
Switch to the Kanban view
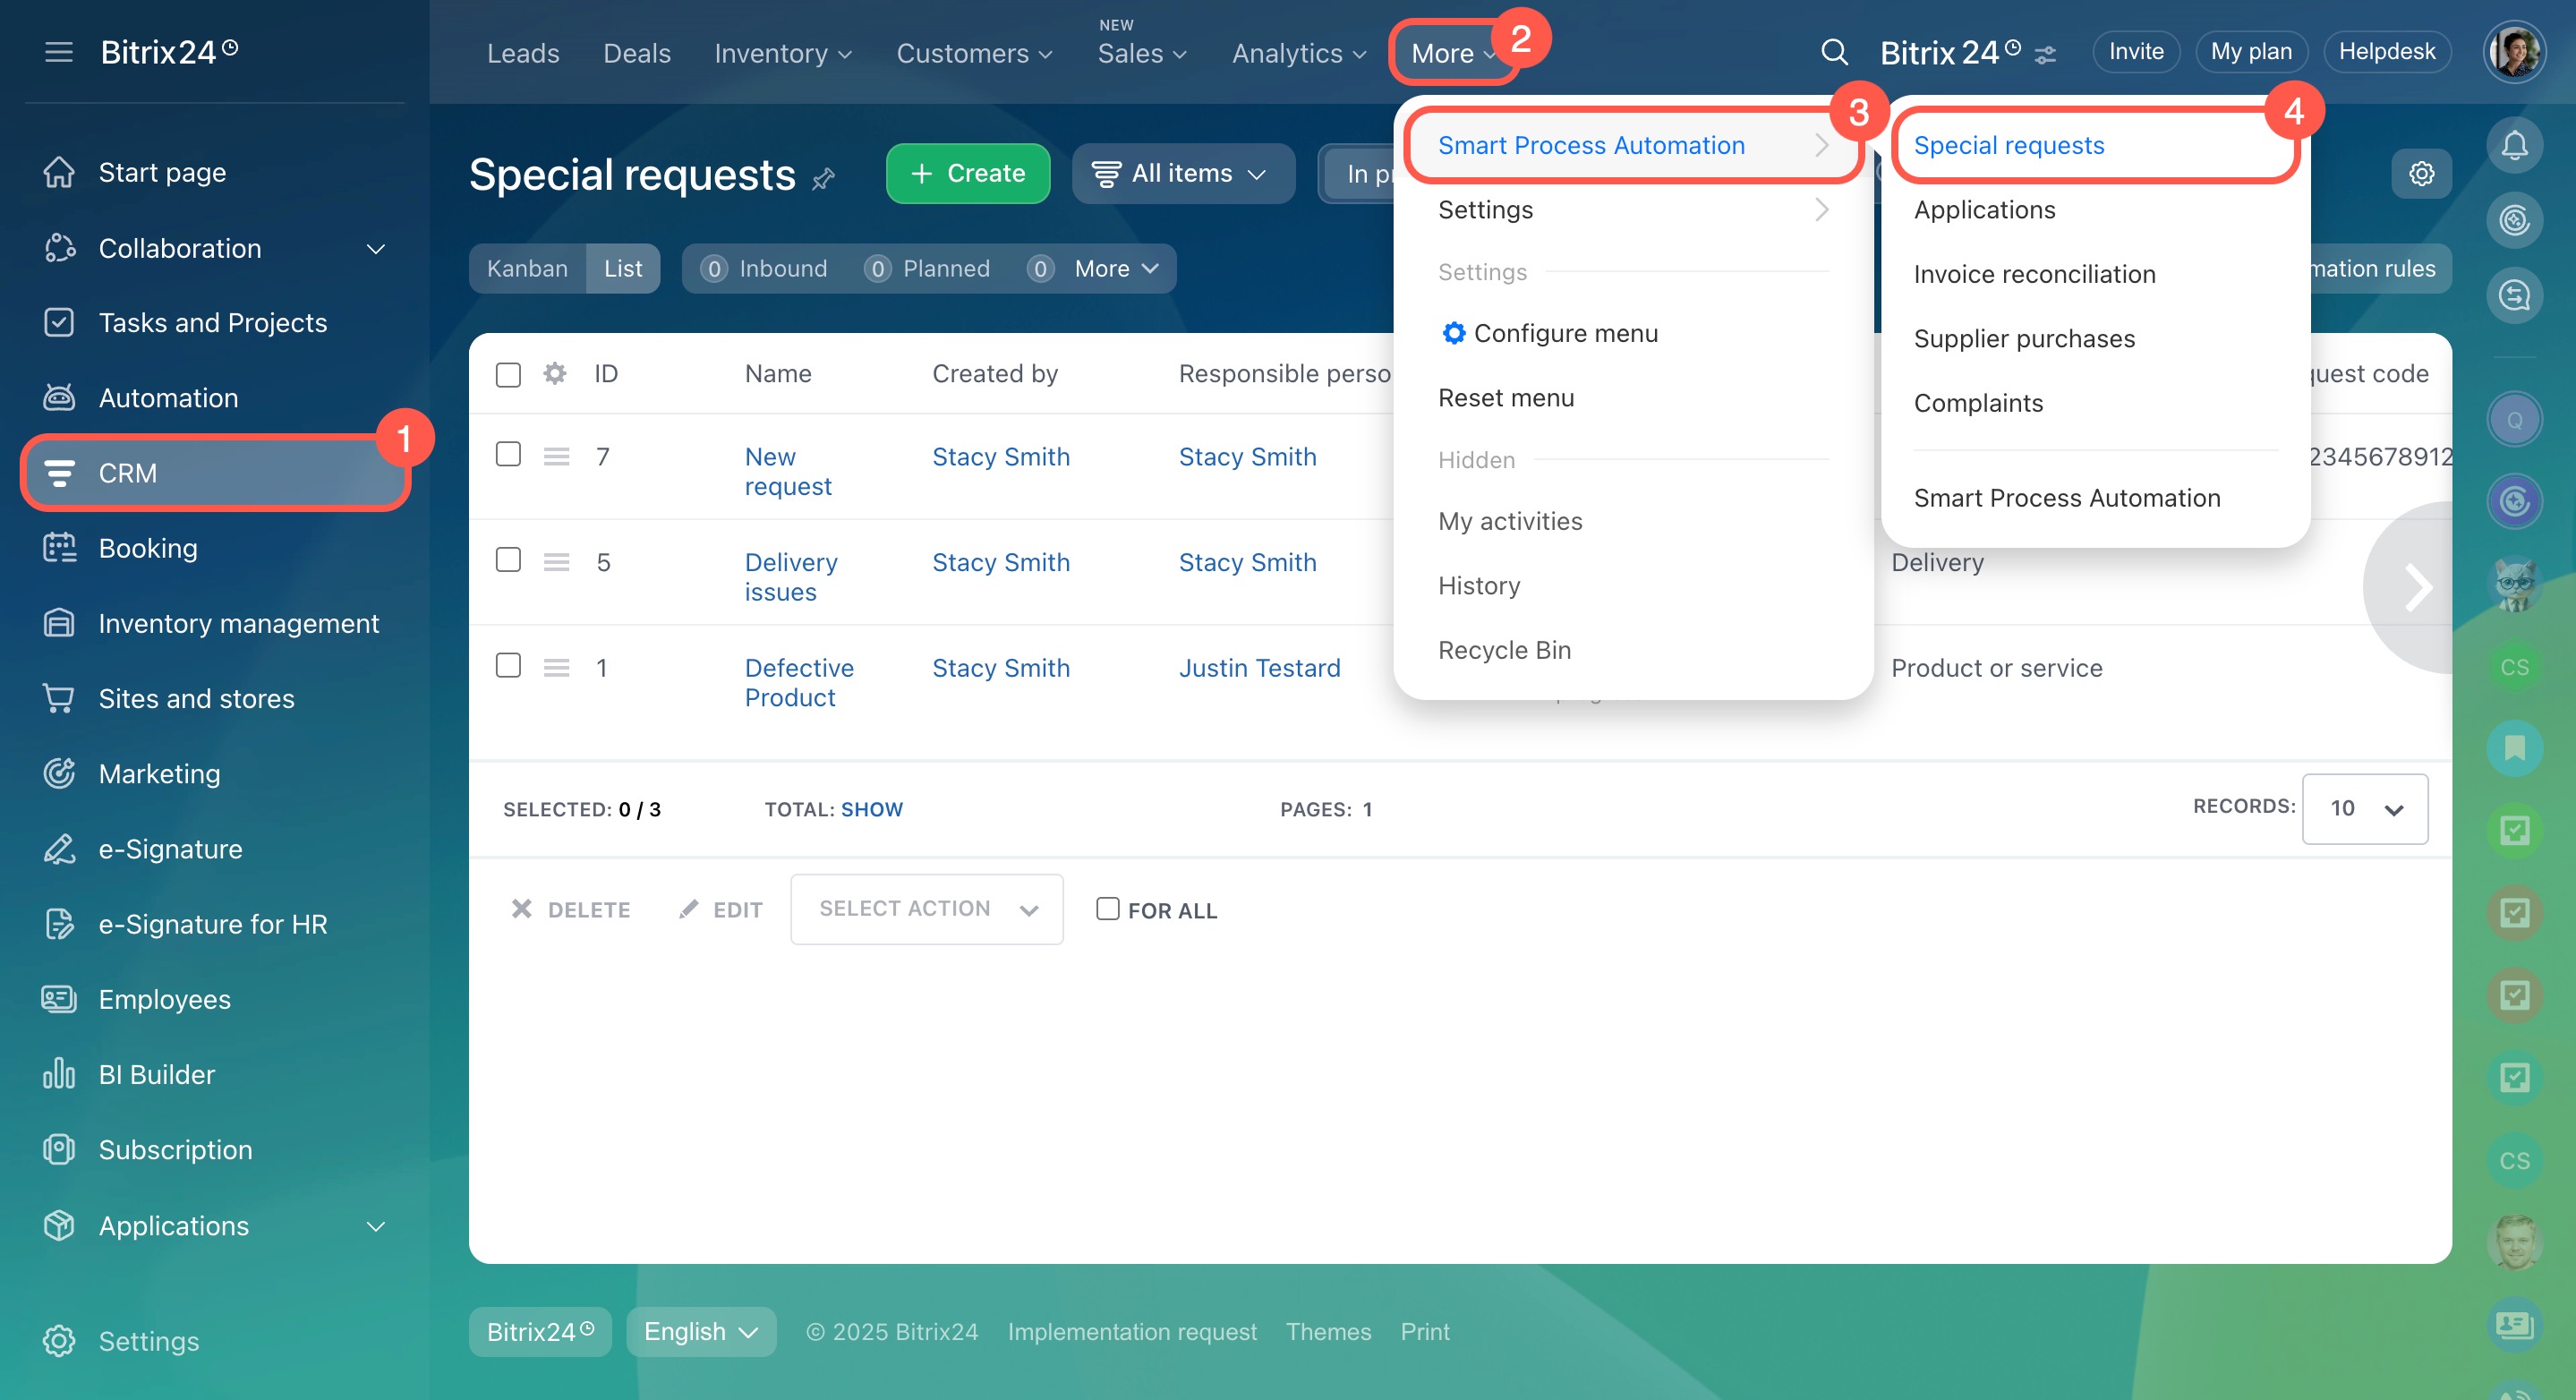point(527,269)
